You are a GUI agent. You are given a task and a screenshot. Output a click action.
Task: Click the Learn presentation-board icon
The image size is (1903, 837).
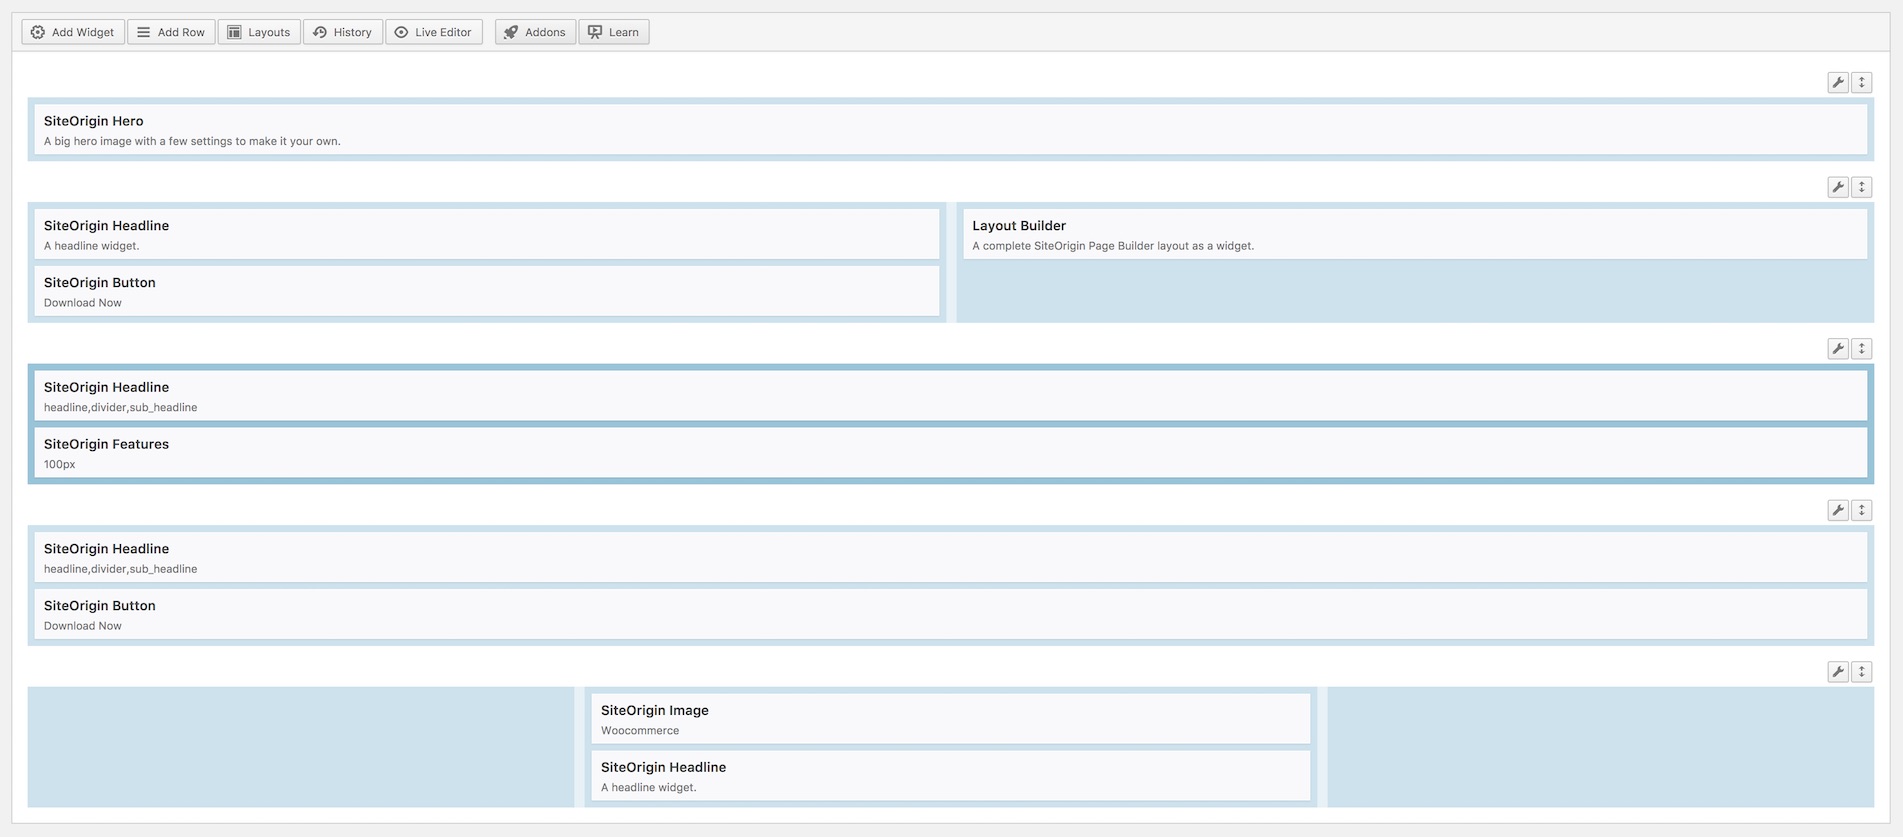[x=595, y=32]
